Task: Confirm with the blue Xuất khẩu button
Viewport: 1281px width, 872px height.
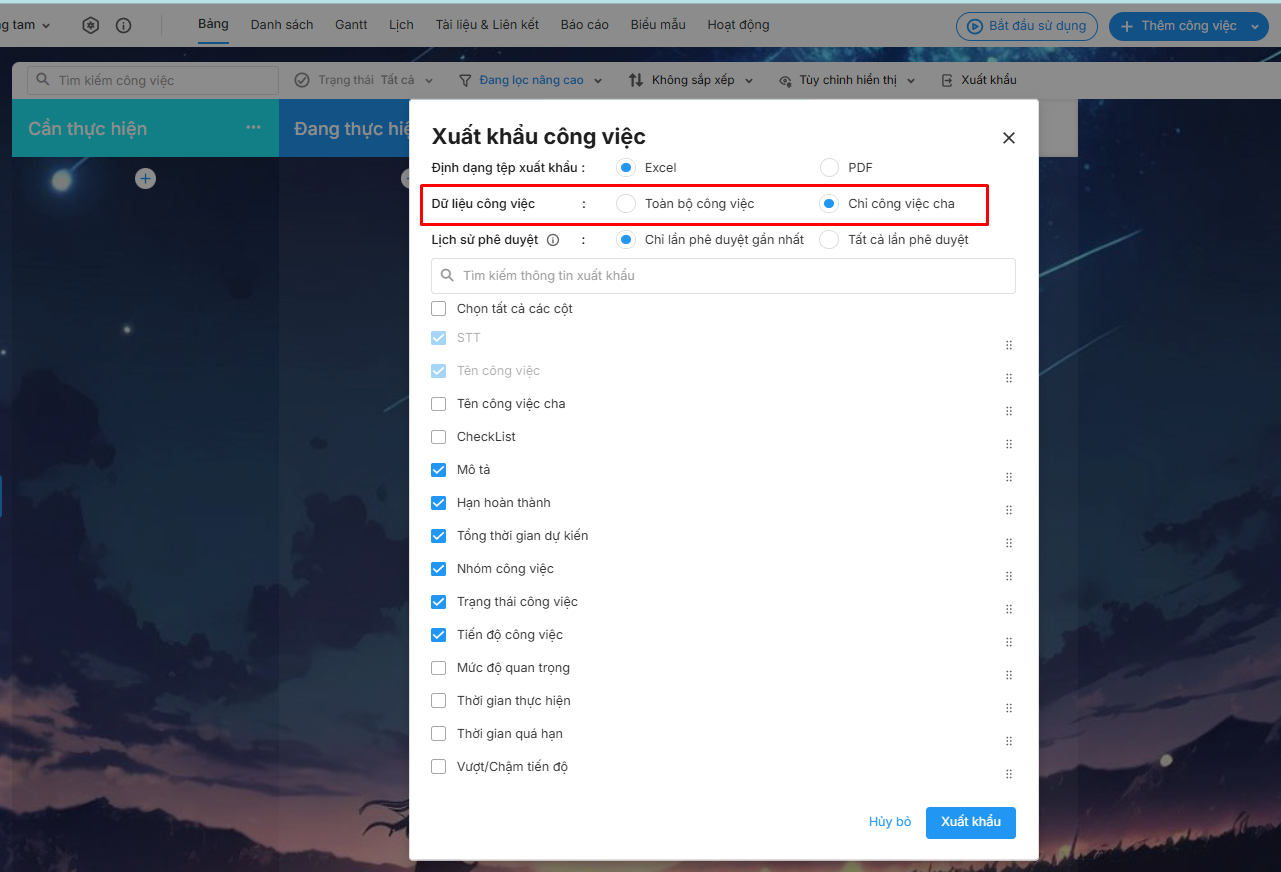Action: 971,822
